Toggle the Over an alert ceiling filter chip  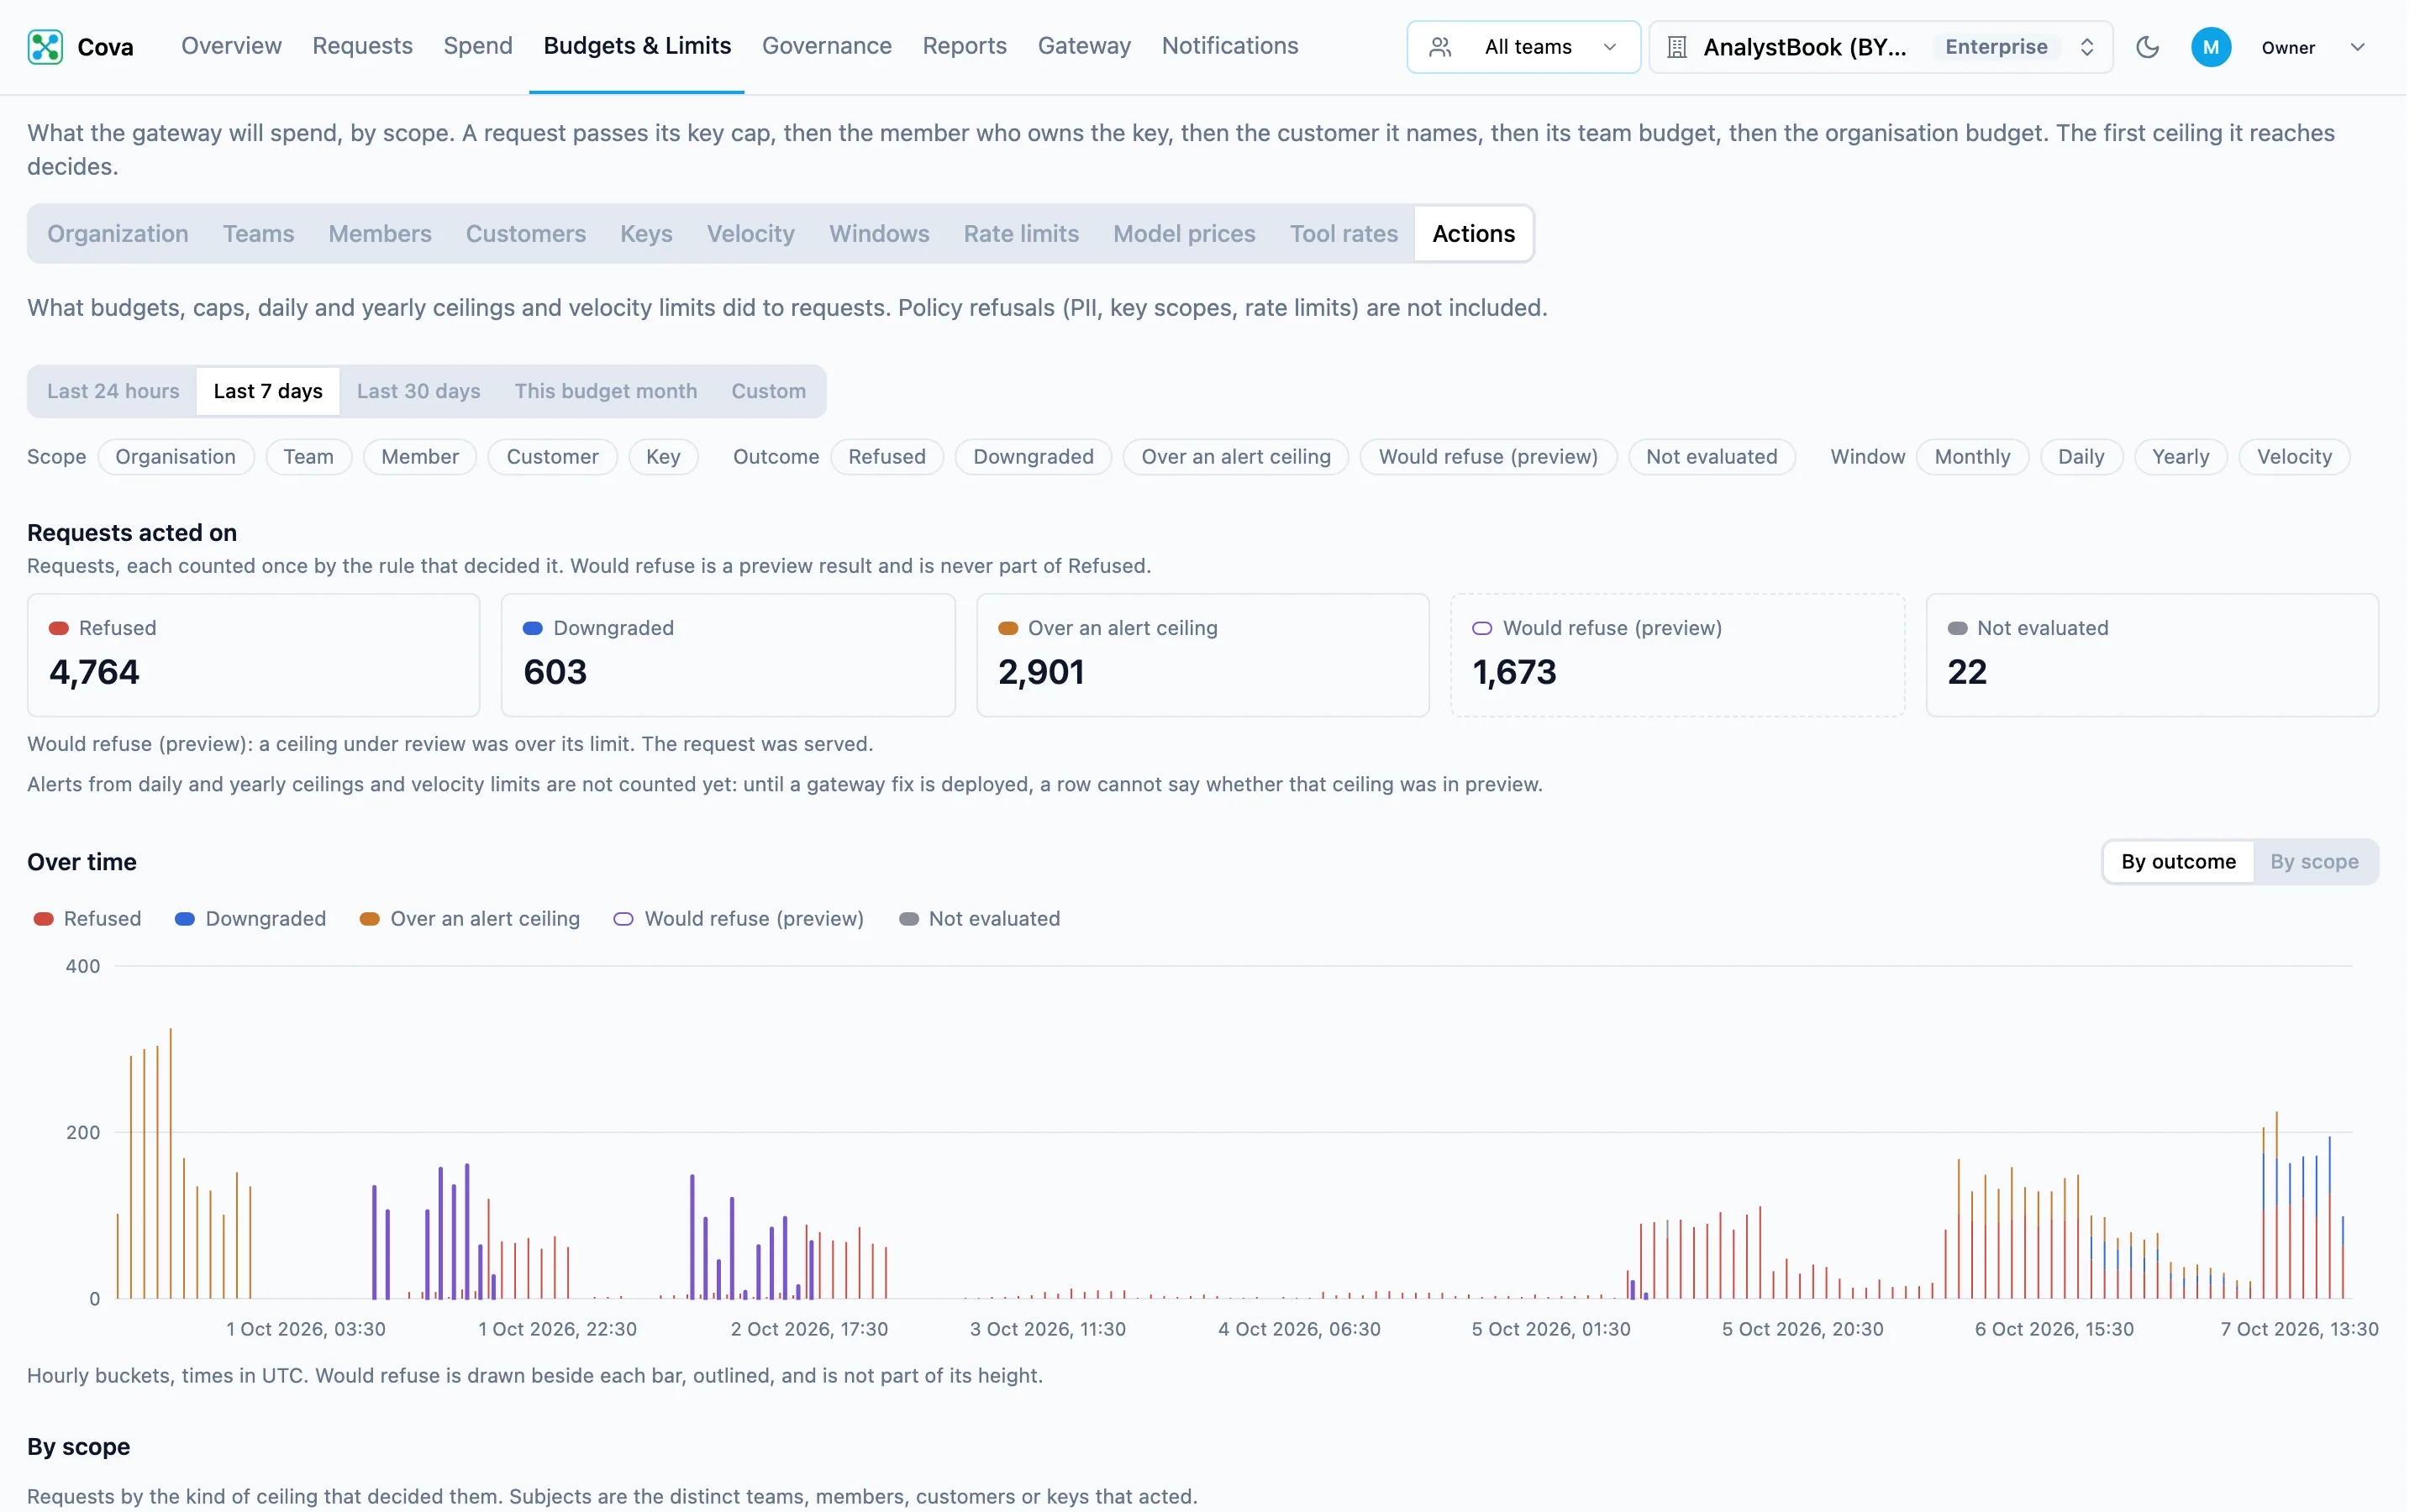[x=1236, y=457]
